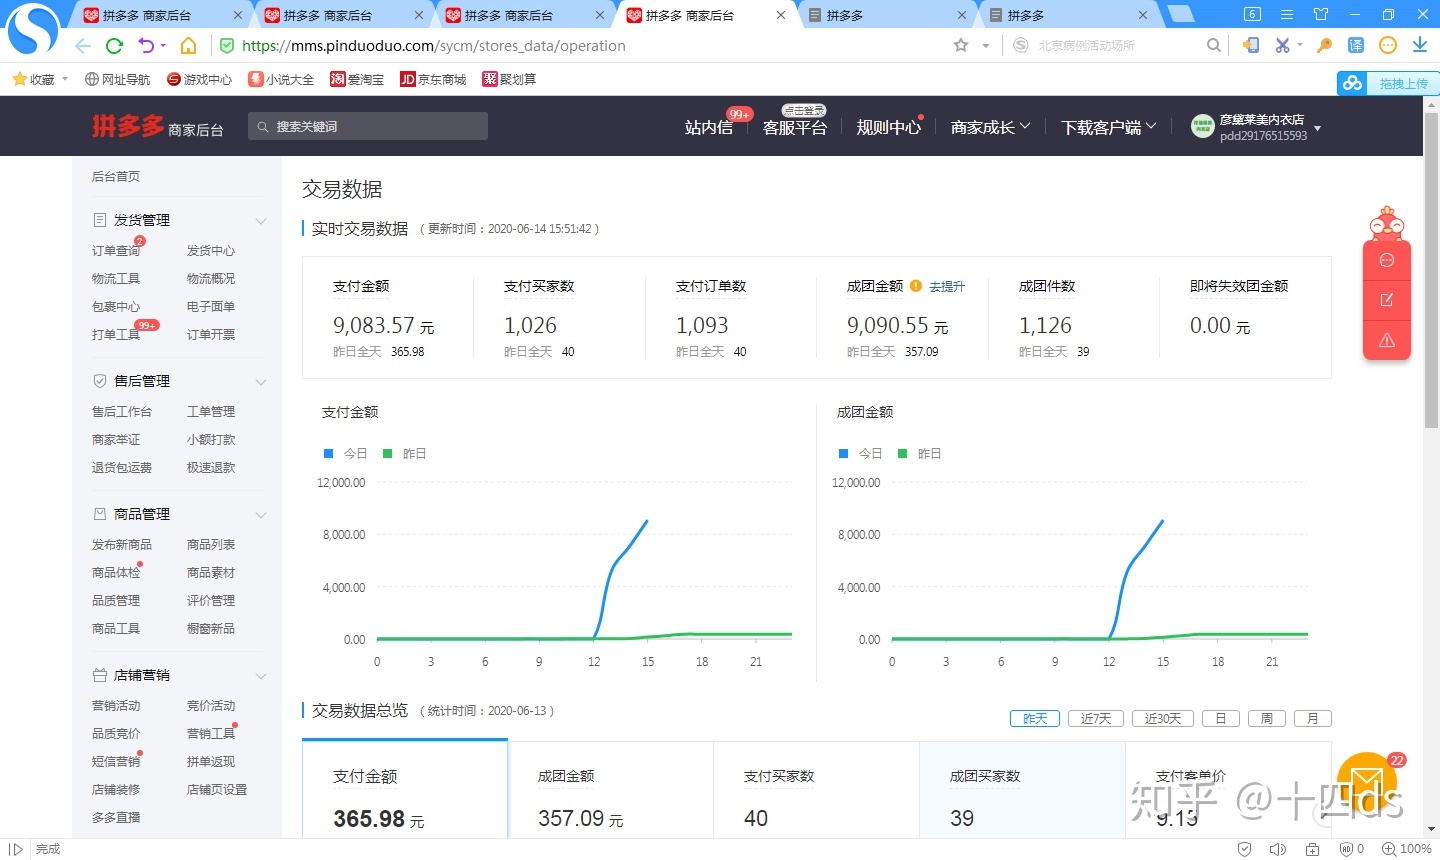Open the orange mail envelope button

1366,783
